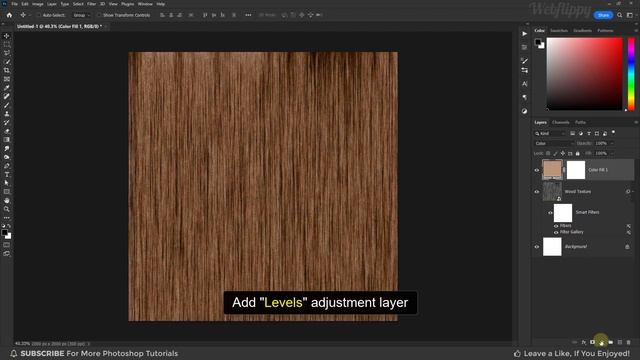The width and height of the screenshot is (640, 360).
Task: Click the layer style fx icon
Action: pyautogui.click(x=584, y=342)
